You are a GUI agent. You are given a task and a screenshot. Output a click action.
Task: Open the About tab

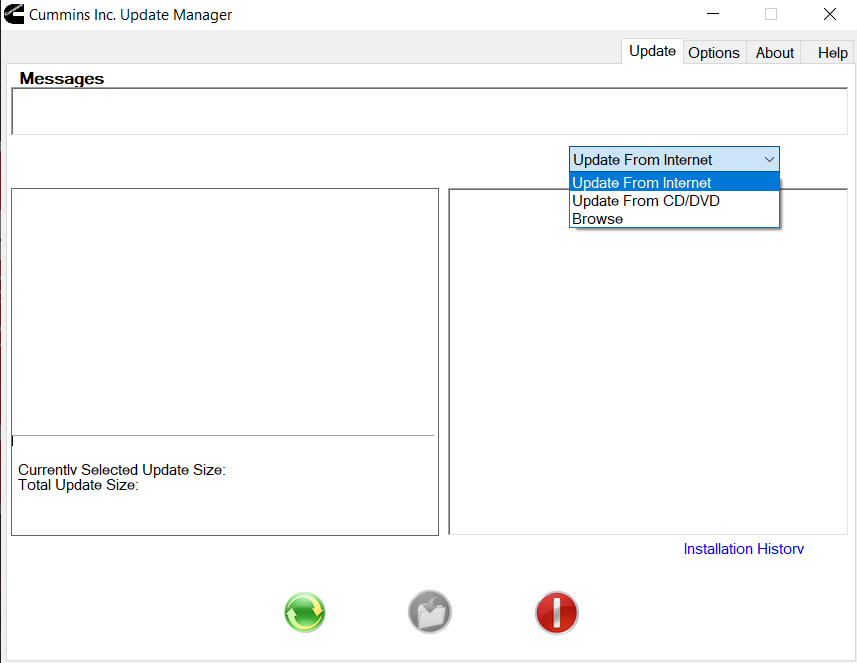[x=774, y=52]
